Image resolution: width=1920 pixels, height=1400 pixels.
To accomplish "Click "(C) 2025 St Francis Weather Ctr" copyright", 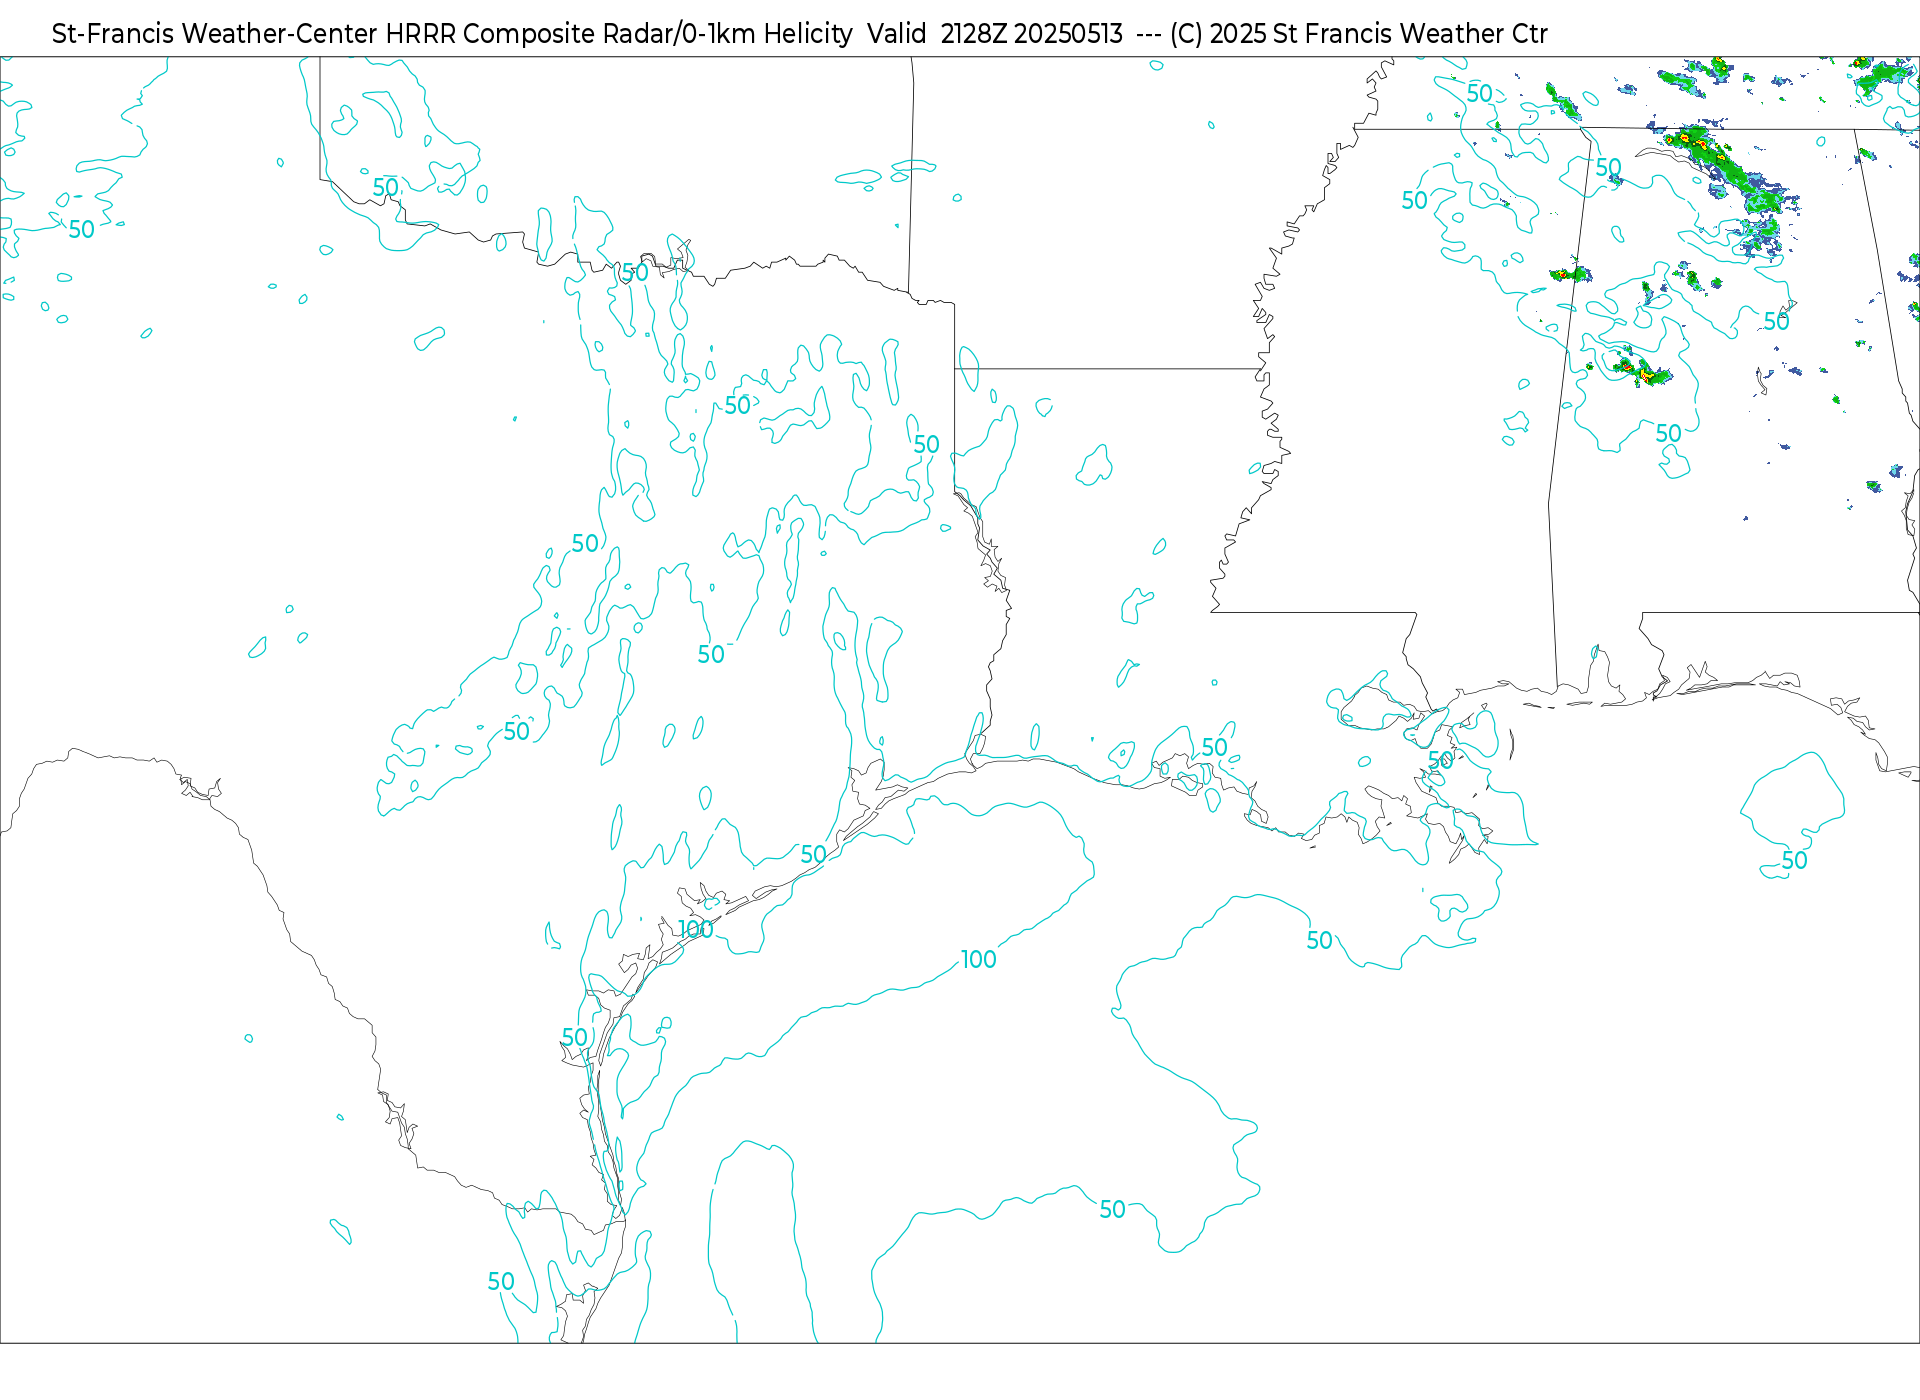I will coord(1359,34).
